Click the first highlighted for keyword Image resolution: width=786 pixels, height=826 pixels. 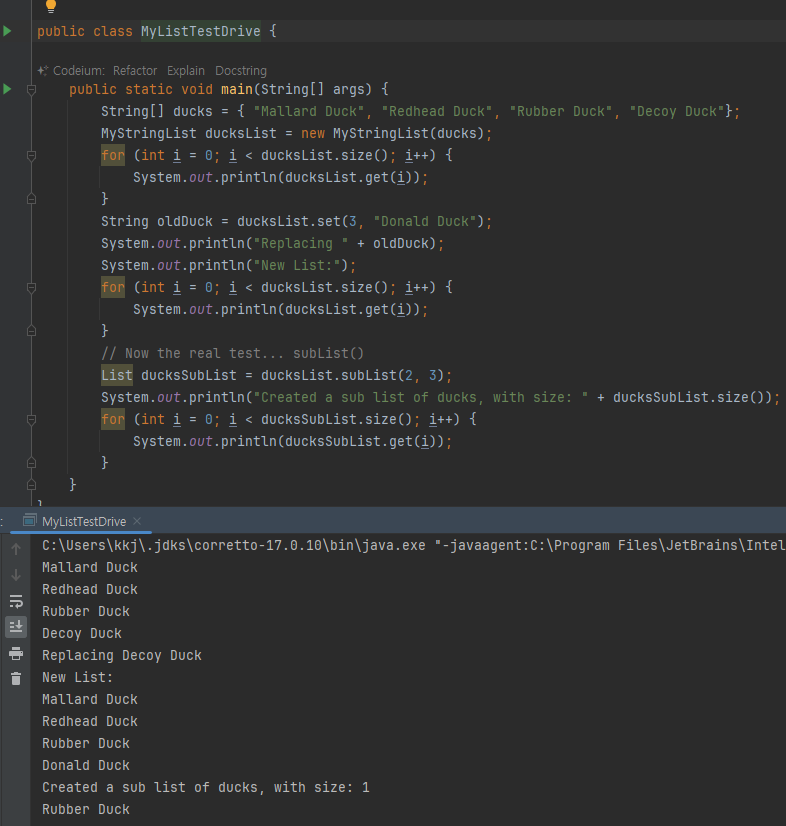tap(113, 155)
